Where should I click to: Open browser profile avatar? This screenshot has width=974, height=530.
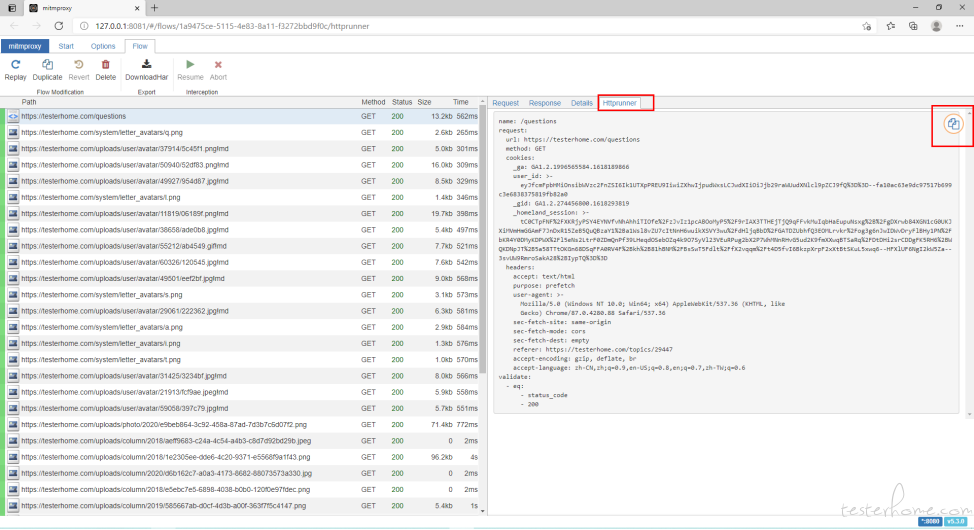pyautogui.click(x=936, y=26)
